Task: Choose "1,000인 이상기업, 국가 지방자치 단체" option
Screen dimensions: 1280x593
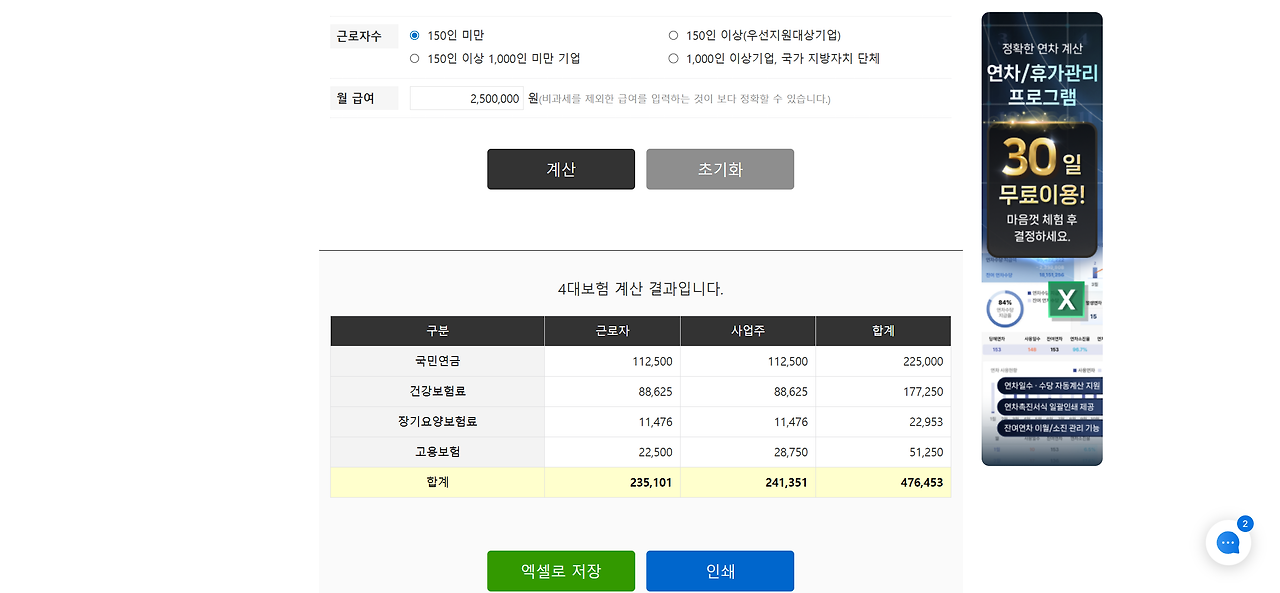Action: [673, 58]
